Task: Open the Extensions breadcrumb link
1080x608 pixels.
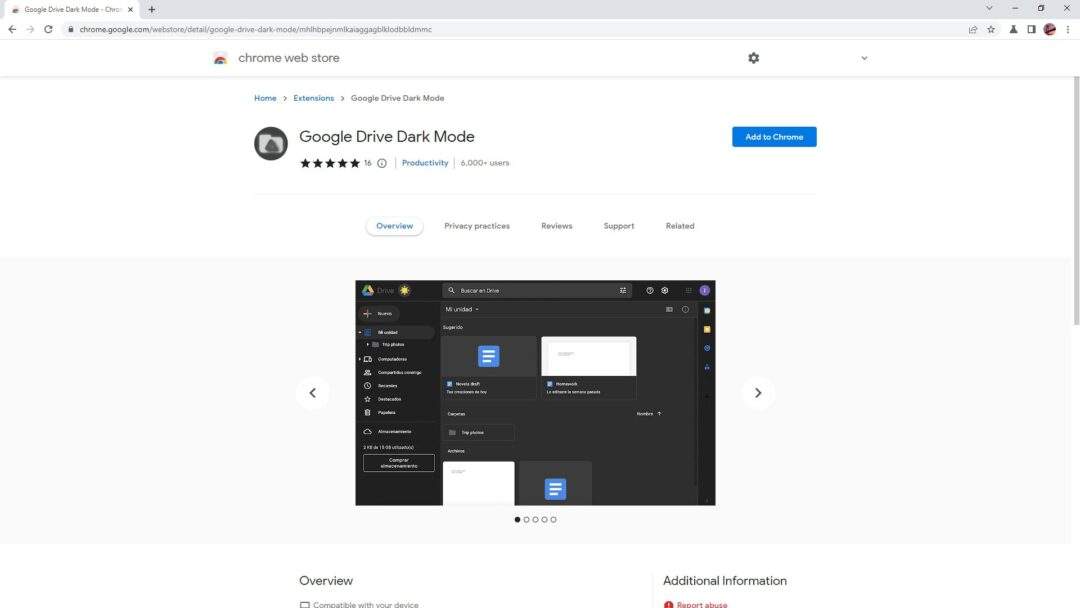Action: coord(313,98)
